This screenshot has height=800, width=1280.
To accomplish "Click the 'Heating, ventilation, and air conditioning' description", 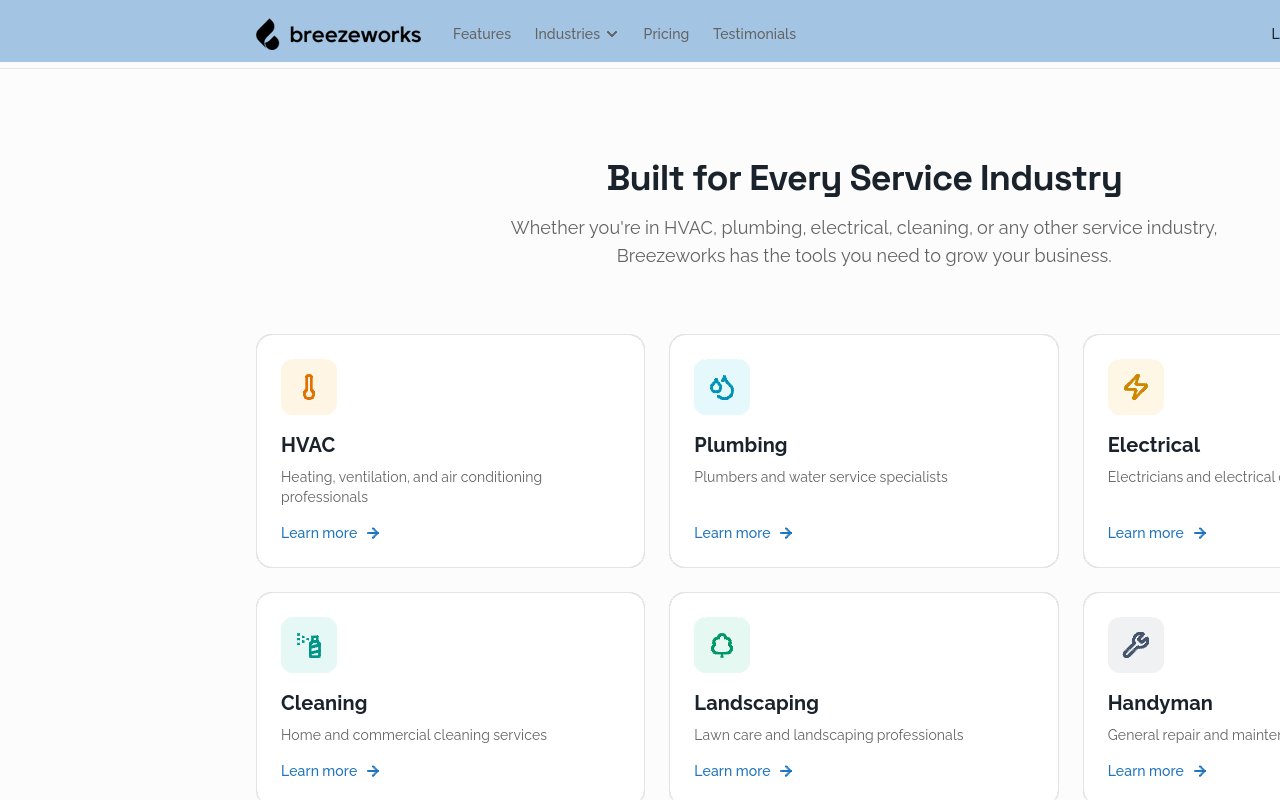I will pyautogui.click(x=412, y=487).
